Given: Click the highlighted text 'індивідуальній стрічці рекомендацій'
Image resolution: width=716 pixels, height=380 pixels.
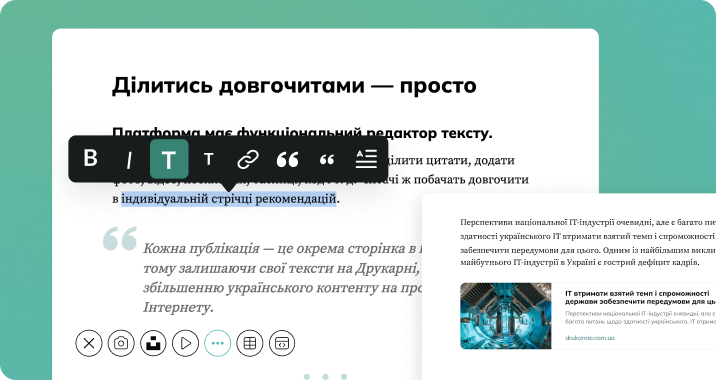Looking at the screenshot, I should (x=229, y=199).
